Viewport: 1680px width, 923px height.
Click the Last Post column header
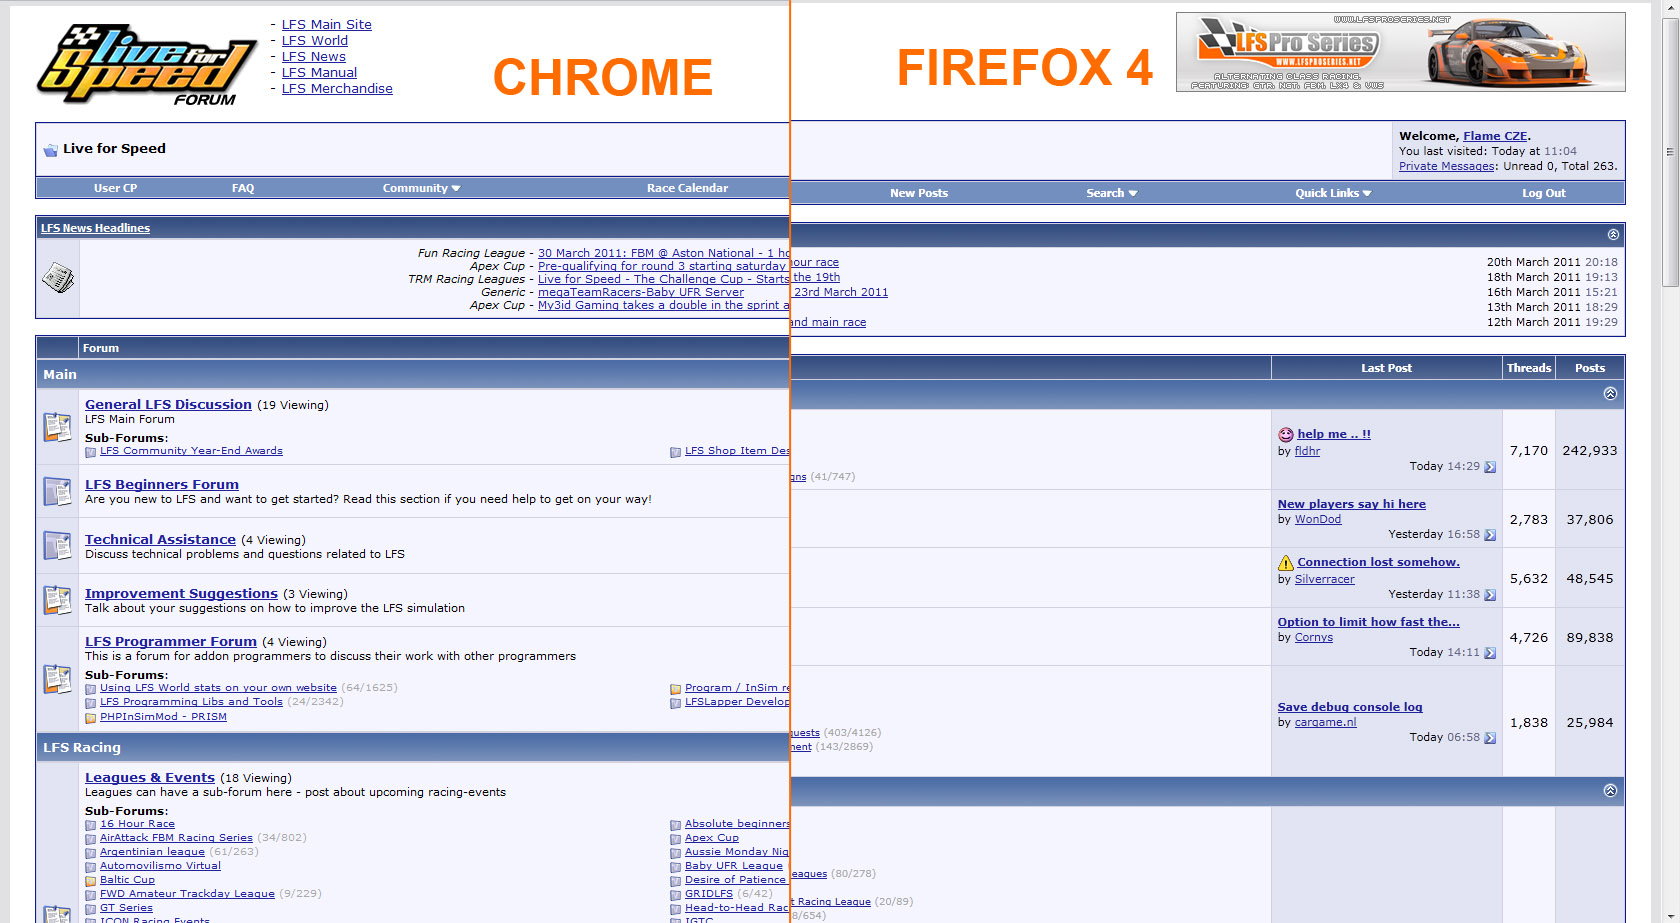point(1386,368)
